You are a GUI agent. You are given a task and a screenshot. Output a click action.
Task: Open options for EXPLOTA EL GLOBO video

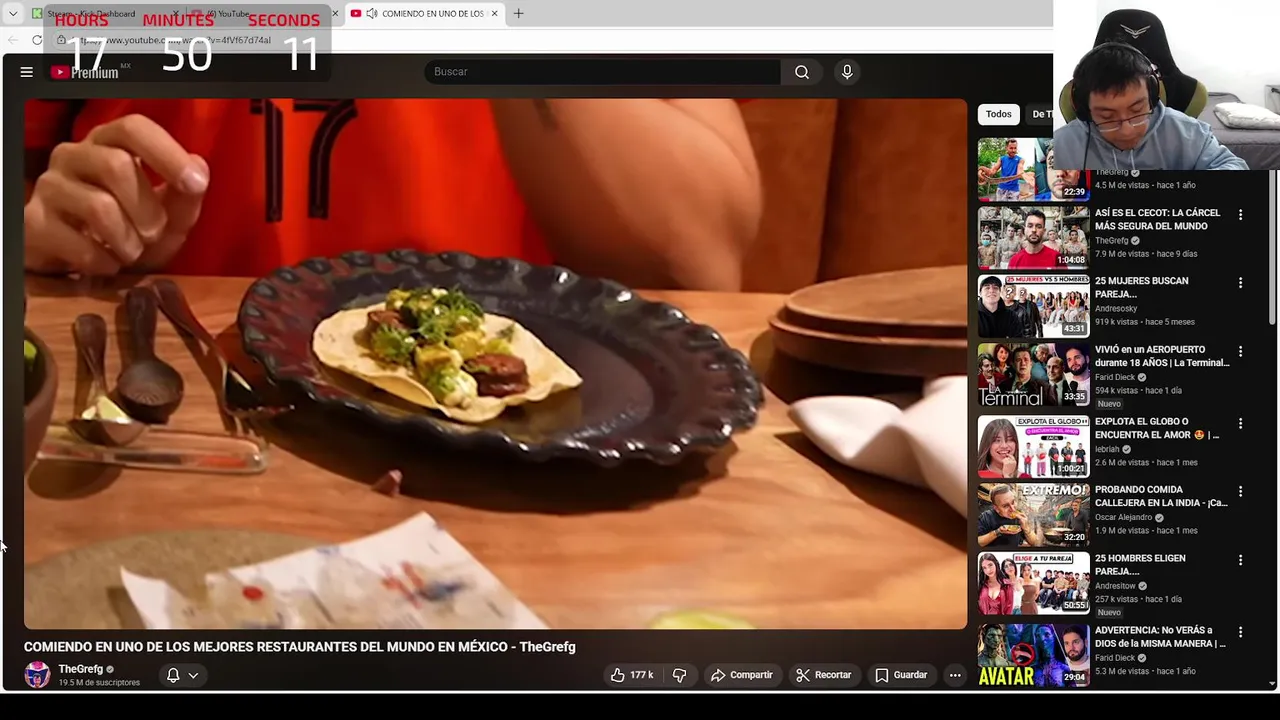(1241, 424)
